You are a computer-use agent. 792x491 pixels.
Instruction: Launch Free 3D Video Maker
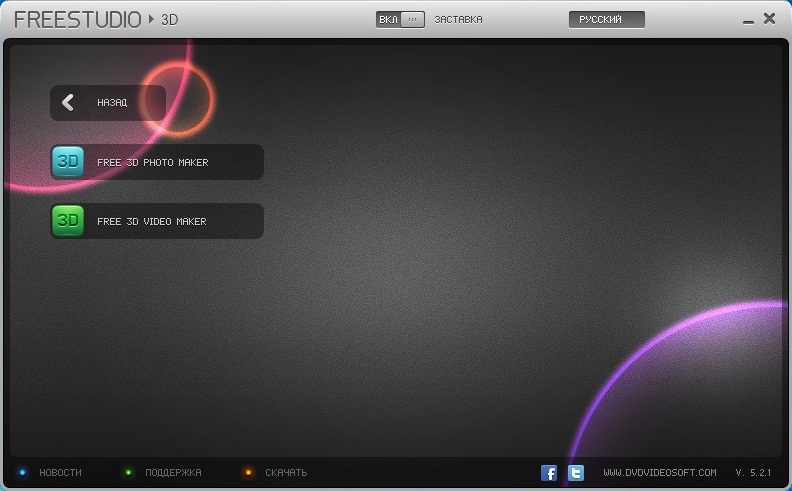[x=152, y=221]
